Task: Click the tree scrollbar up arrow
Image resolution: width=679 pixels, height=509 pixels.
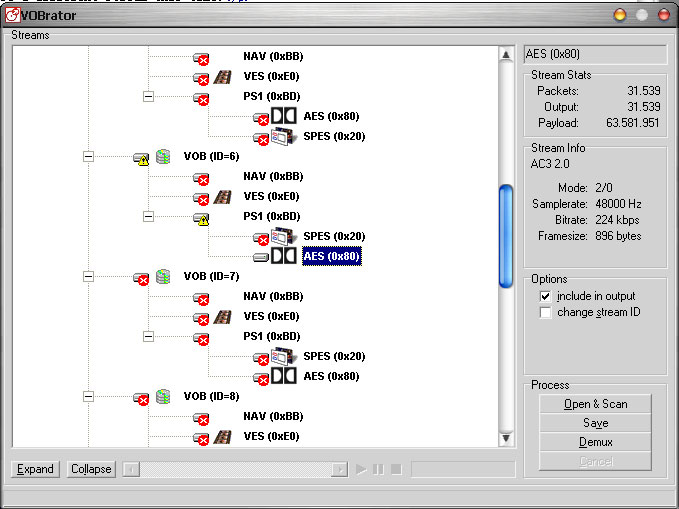Action: tap(506, 55)
